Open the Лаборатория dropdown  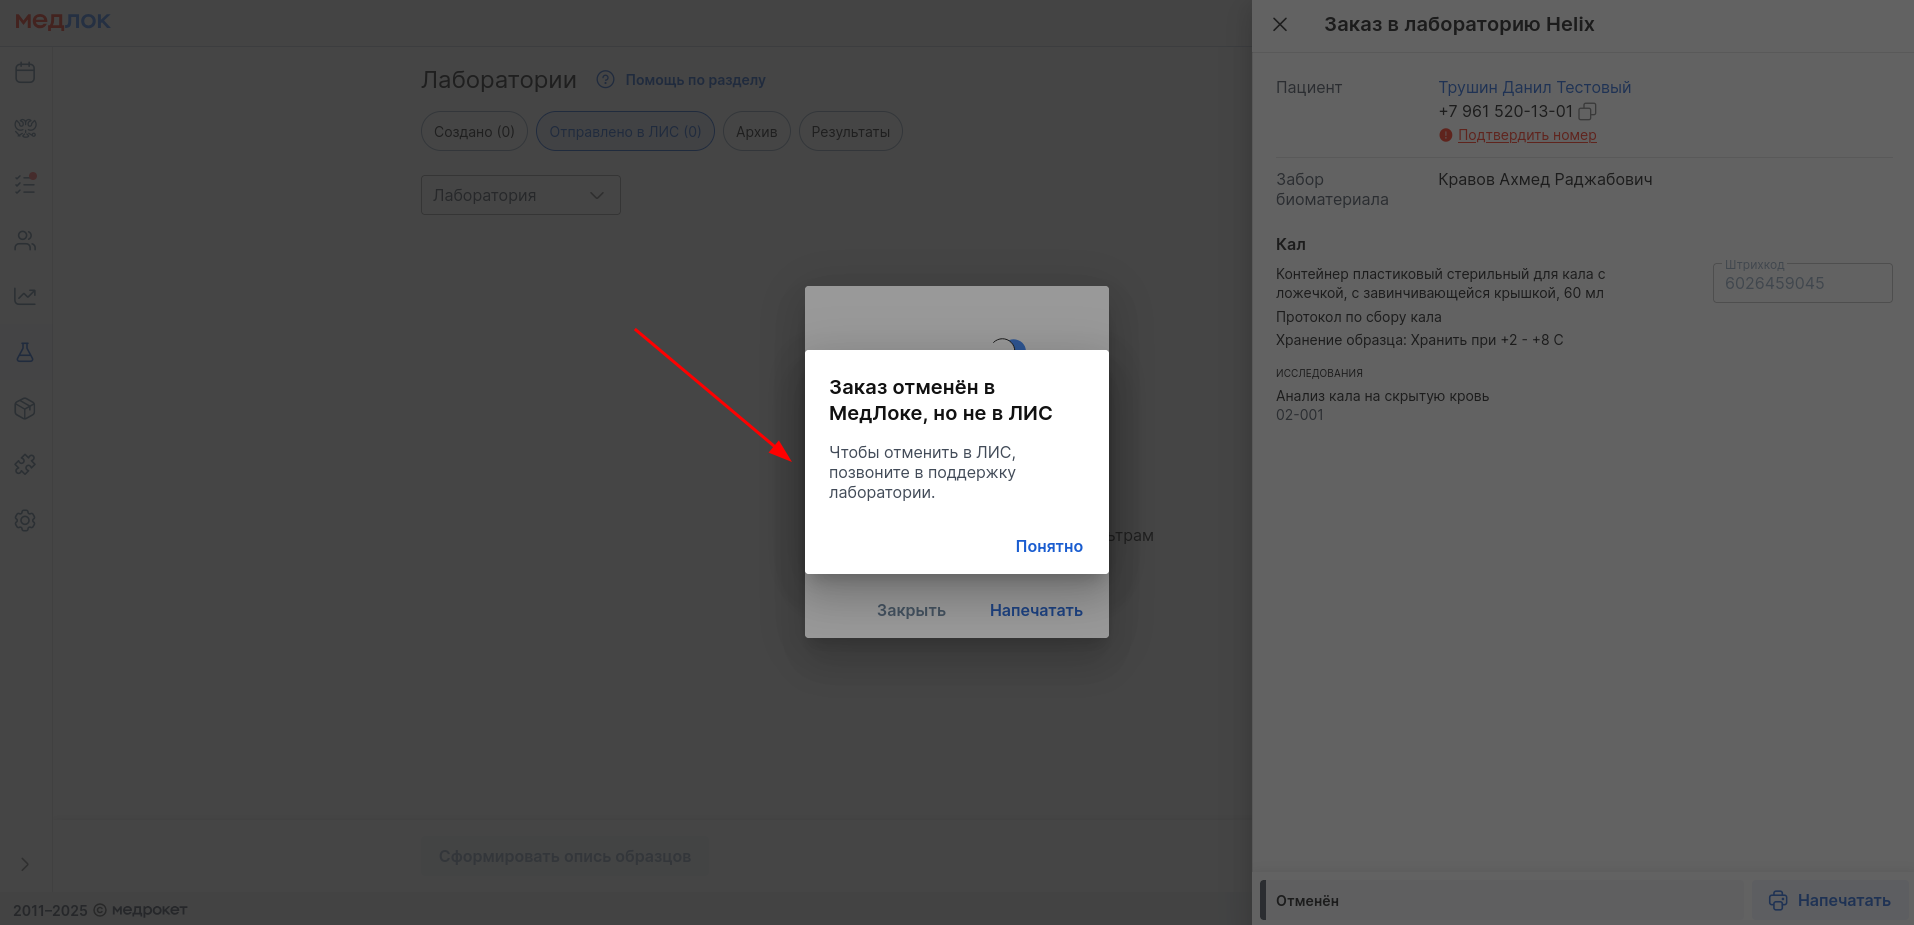(x=520, y=195)
